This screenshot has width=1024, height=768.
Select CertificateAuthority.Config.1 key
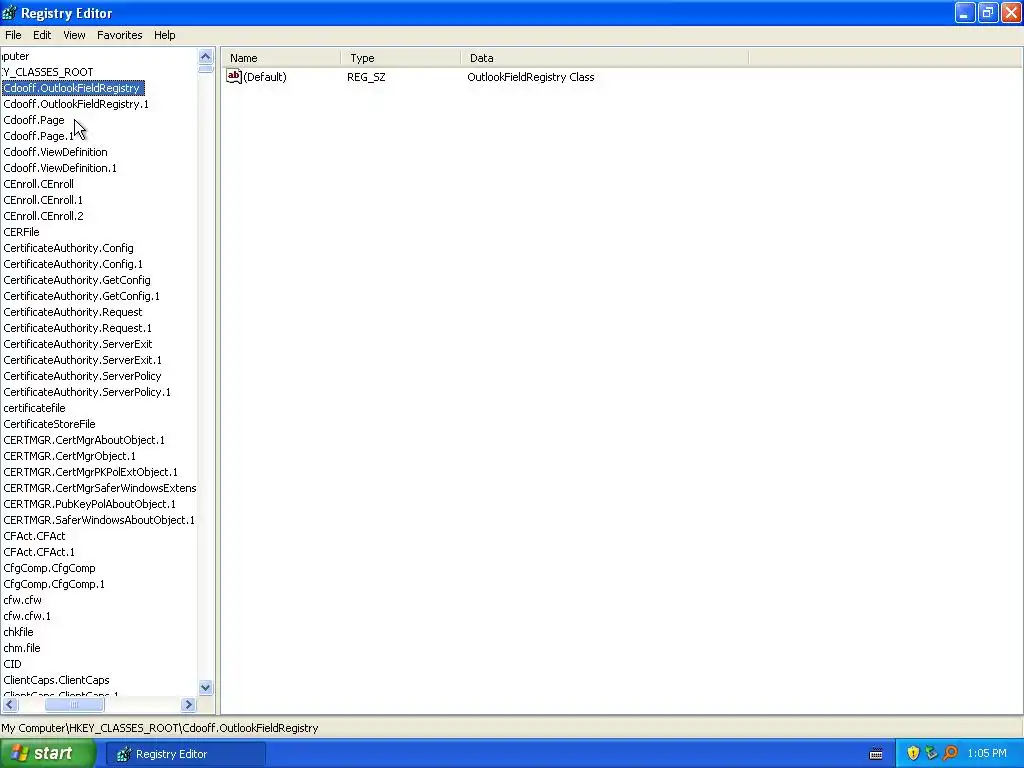tap(73, 264)
